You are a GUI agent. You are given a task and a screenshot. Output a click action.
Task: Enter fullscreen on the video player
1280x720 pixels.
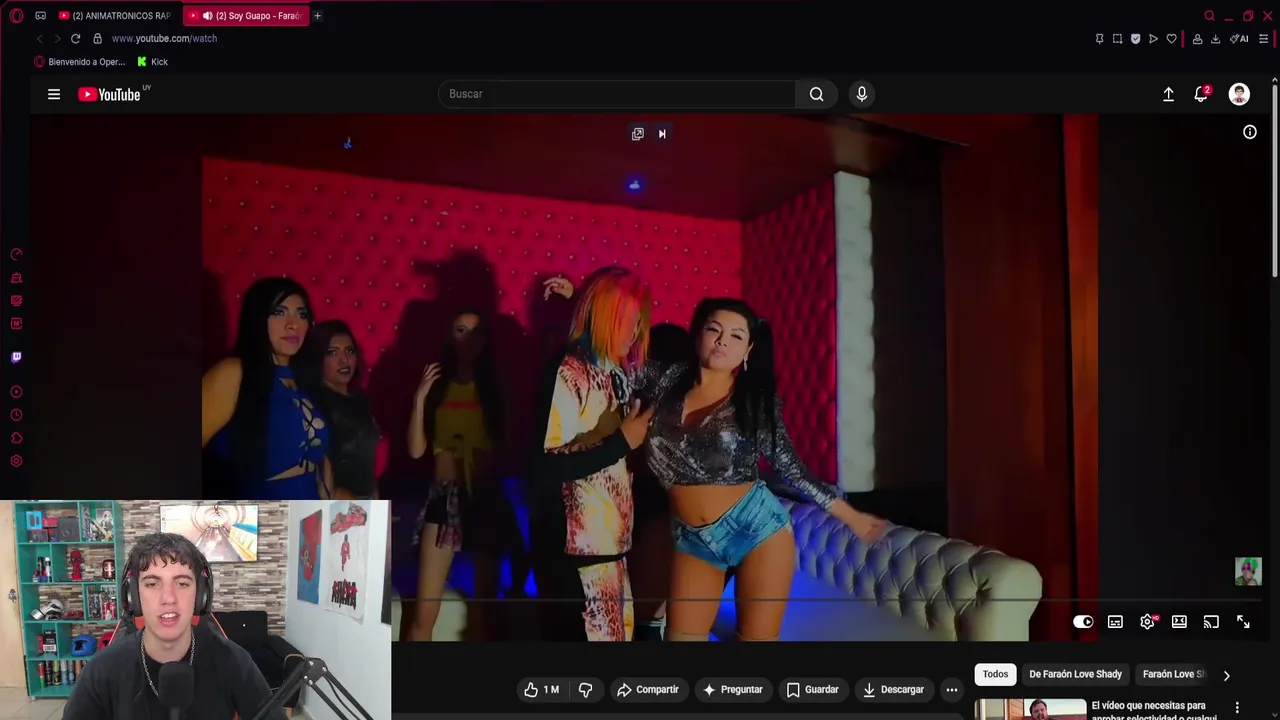coord(1243,622)
